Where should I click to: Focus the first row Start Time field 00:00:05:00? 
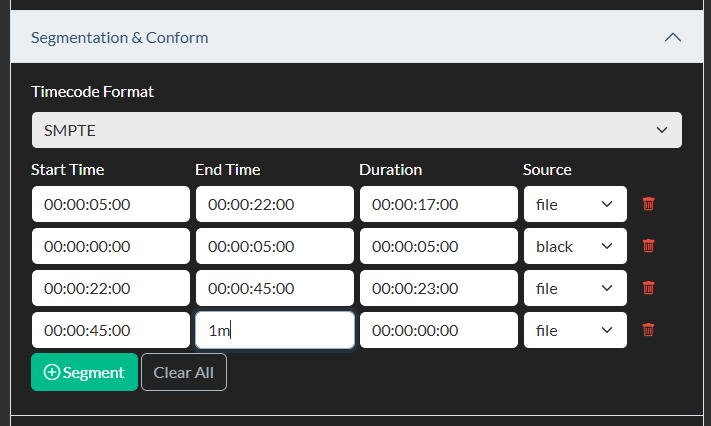tap(110, 204)
